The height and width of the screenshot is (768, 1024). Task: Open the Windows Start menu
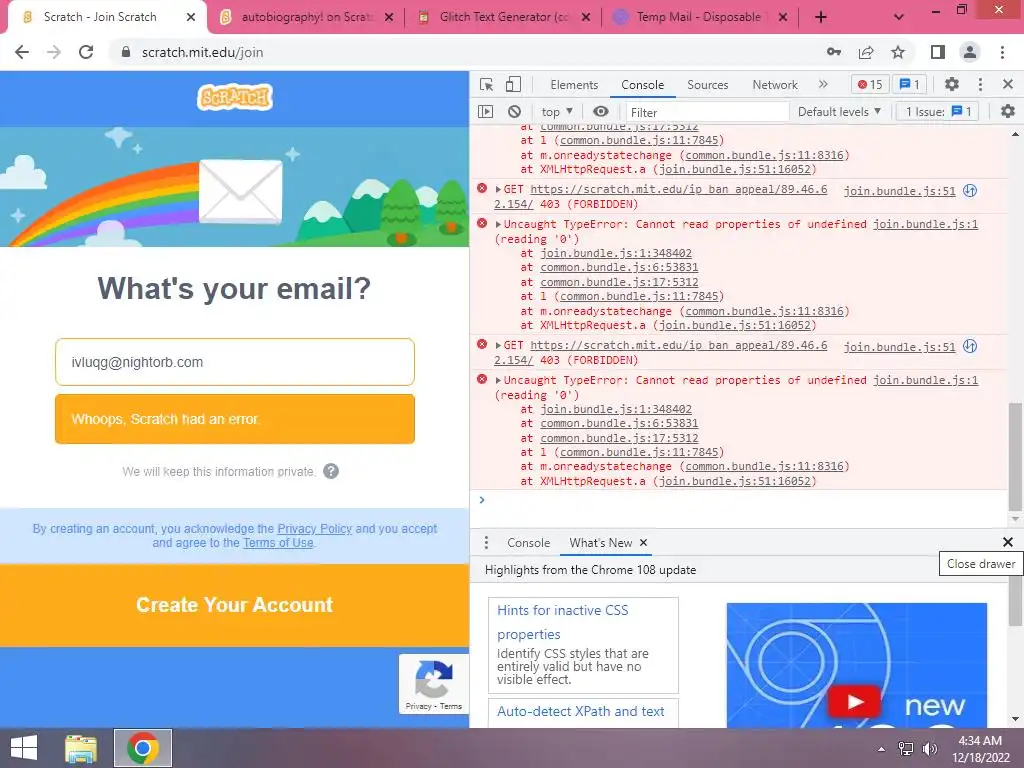tap(24, 748)
